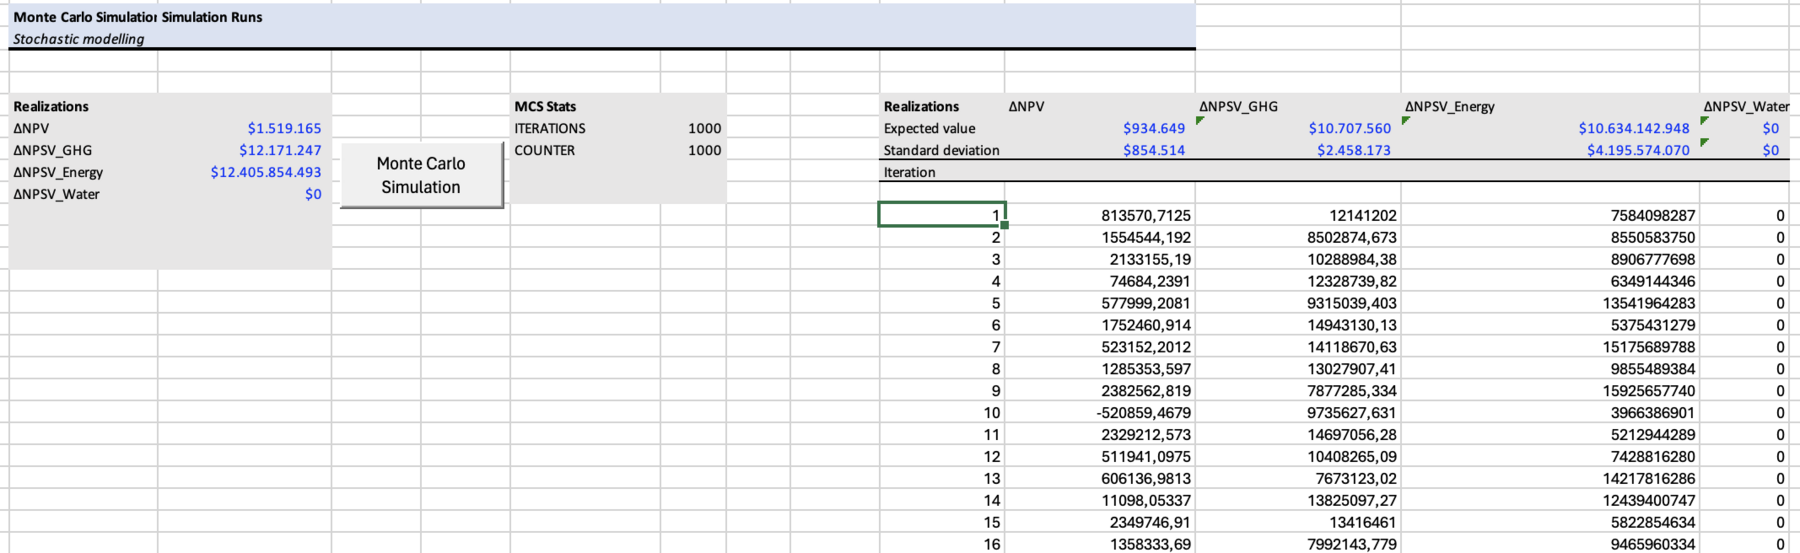Screen dimensions: 1800x553
Task: Click the fill handle of selected iteration cell
Action: [x=1004, y=225]
